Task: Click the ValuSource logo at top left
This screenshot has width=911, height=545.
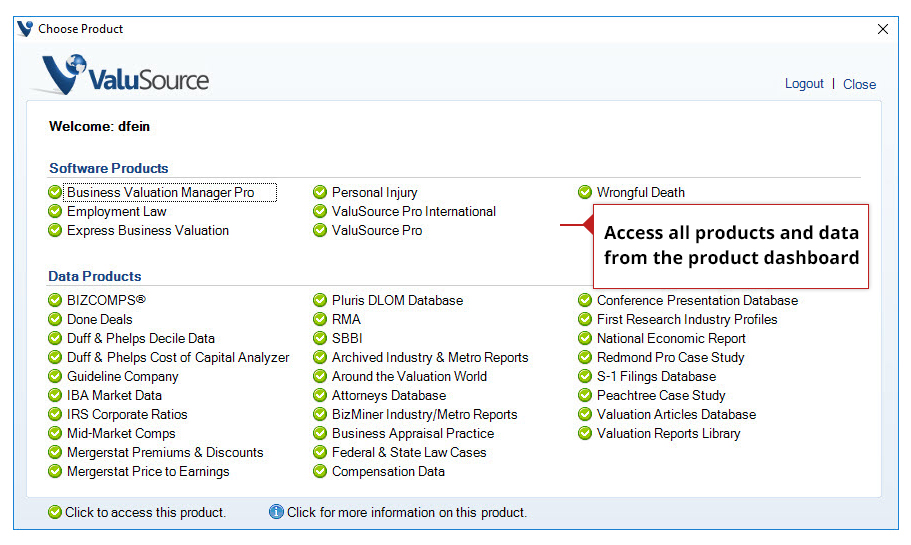Action: tap(126, 78)
